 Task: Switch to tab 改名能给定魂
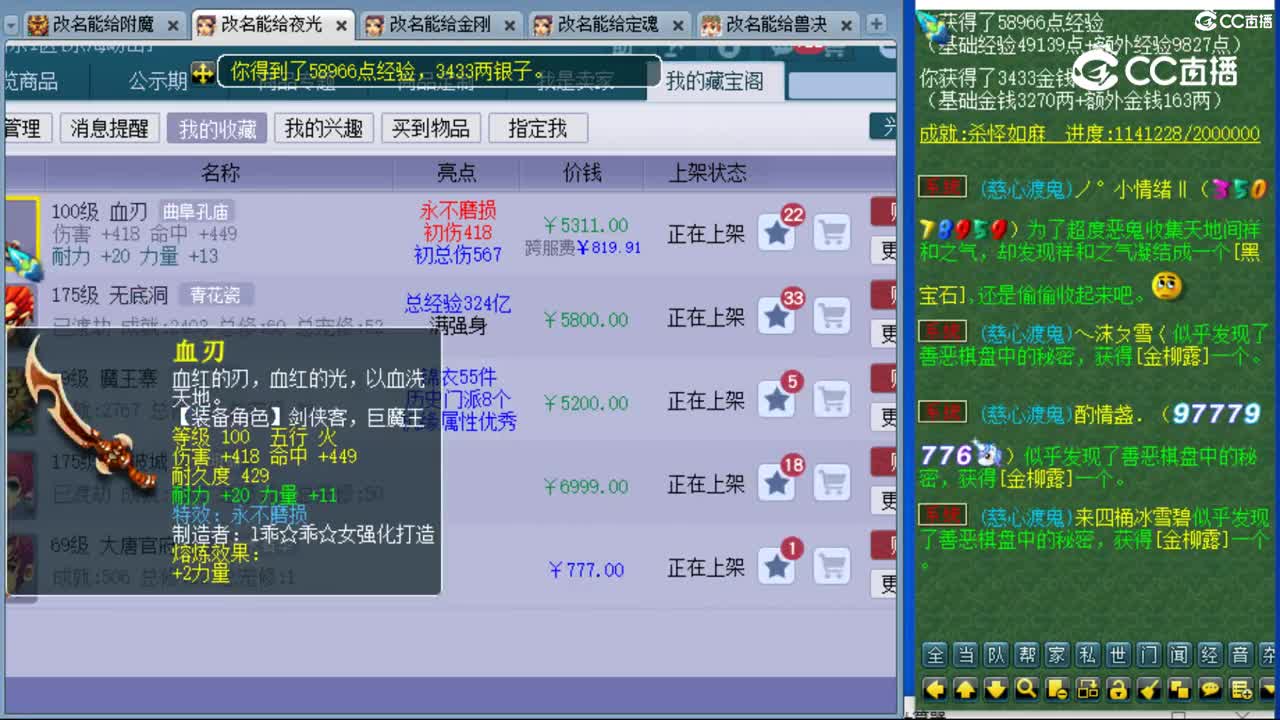[608, 24]
